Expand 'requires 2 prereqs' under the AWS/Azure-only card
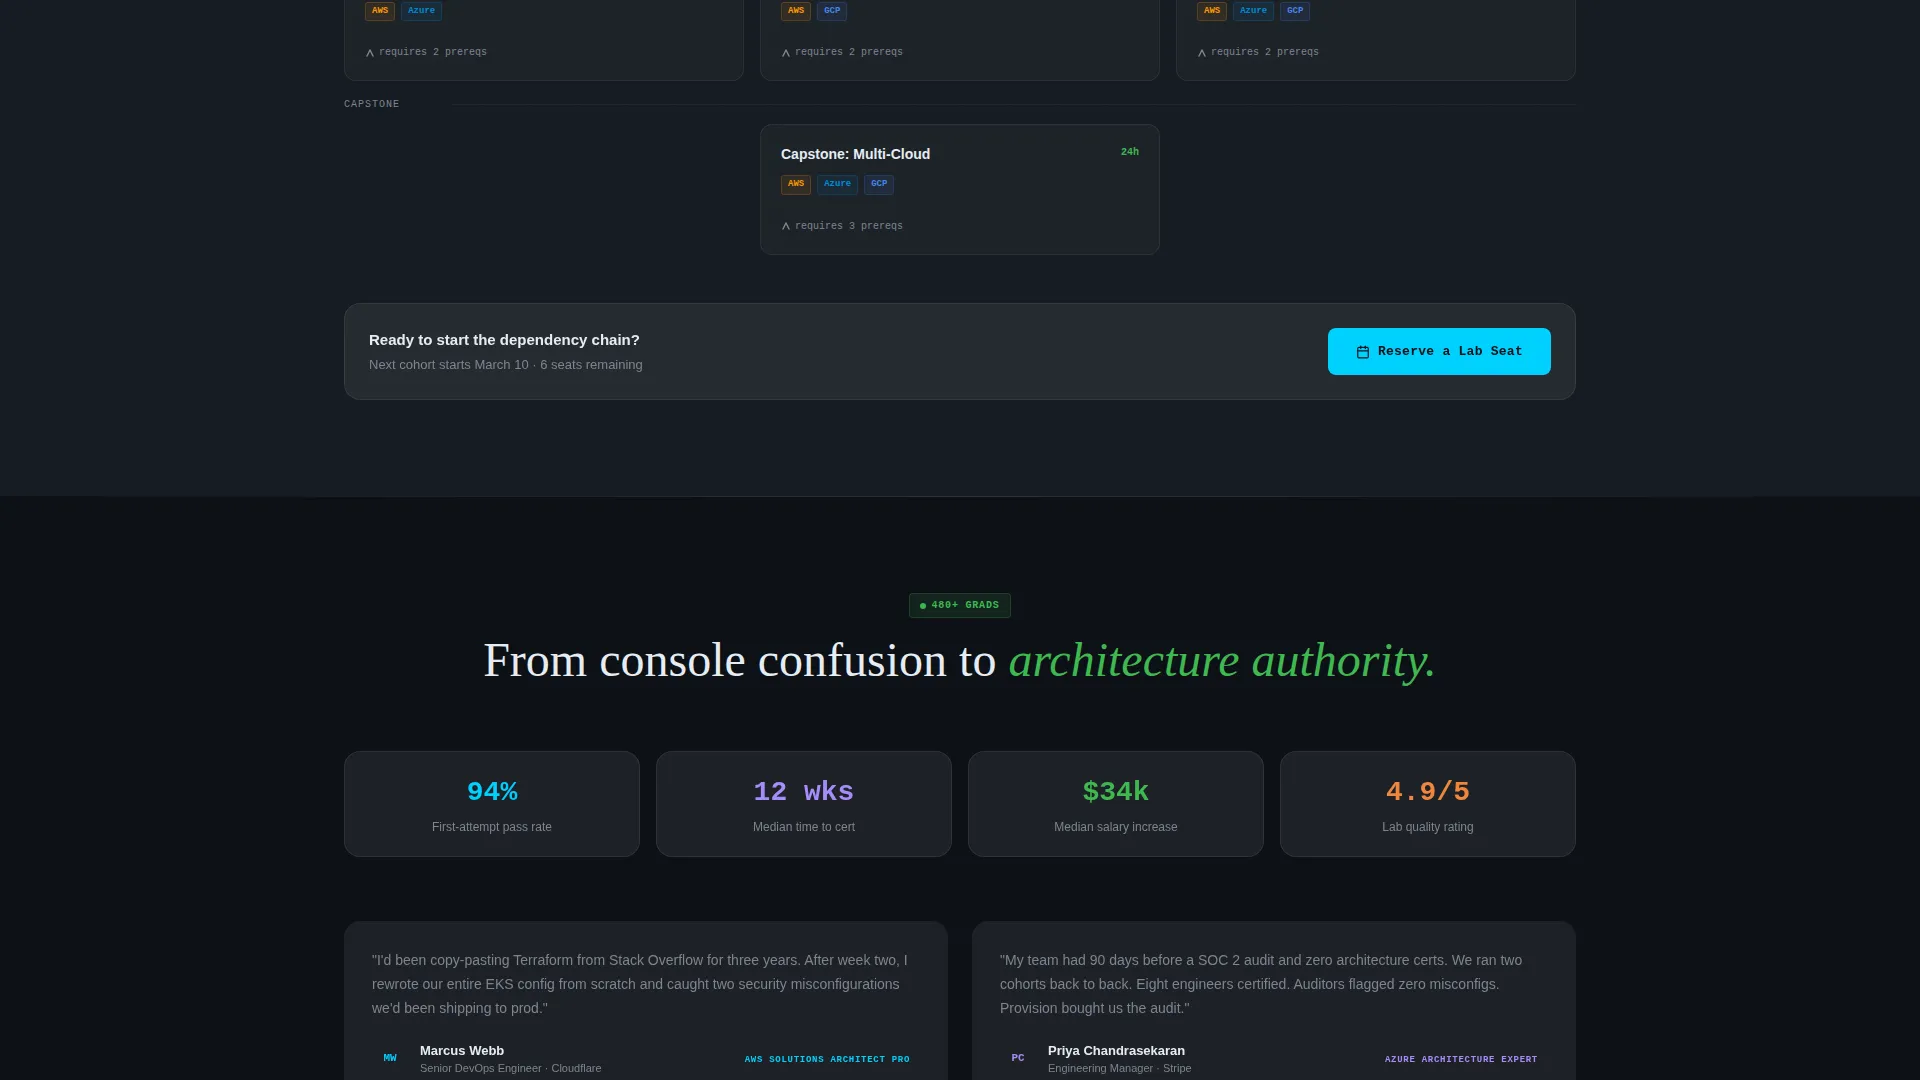Viewport: 1920px width, 1080px height. point(426,52)
